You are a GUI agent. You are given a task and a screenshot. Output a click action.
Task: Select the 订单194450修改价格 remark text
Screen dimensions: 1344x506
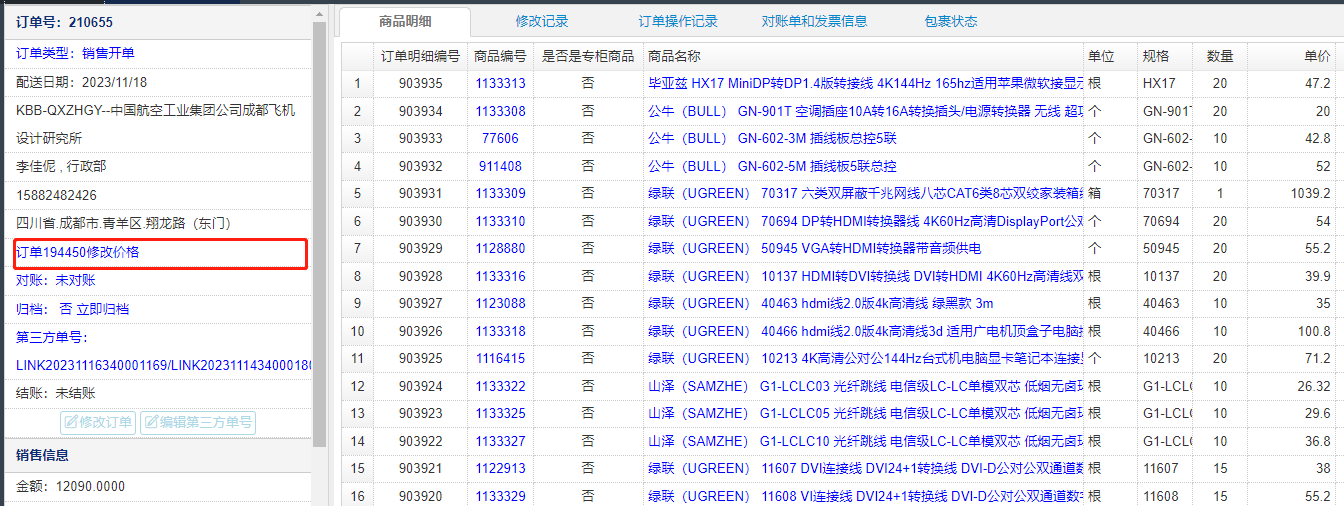tap(78, 252)
